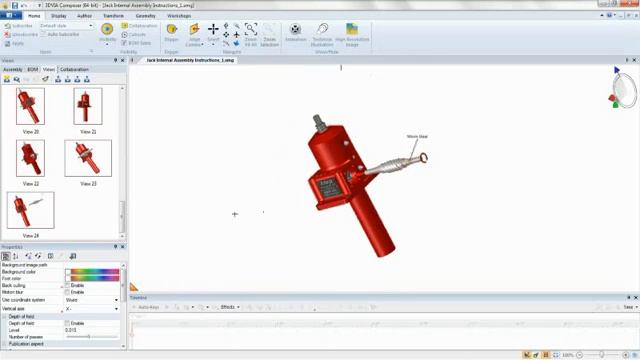
Task: Open the Time dropdown in Timeline toolbar
Action: pos(630,307)
